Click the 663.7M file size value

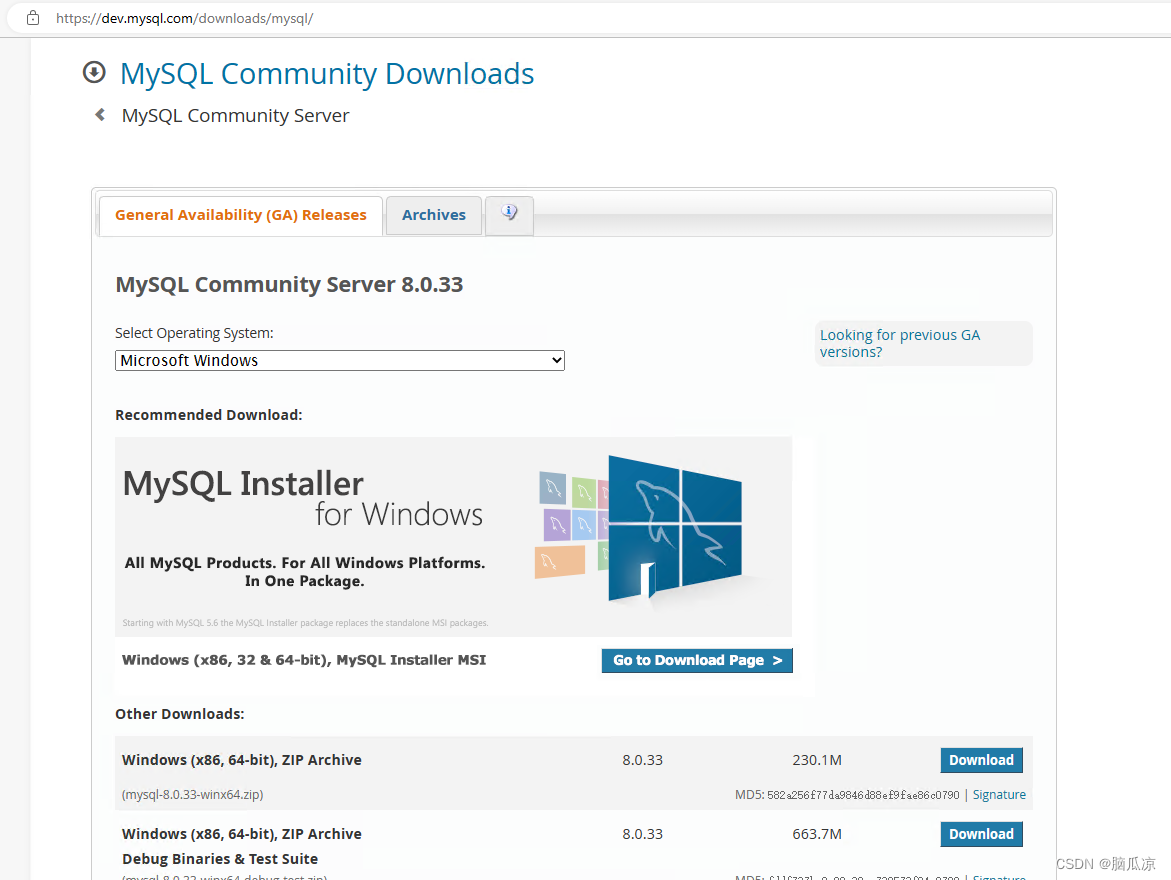(817, 834)
